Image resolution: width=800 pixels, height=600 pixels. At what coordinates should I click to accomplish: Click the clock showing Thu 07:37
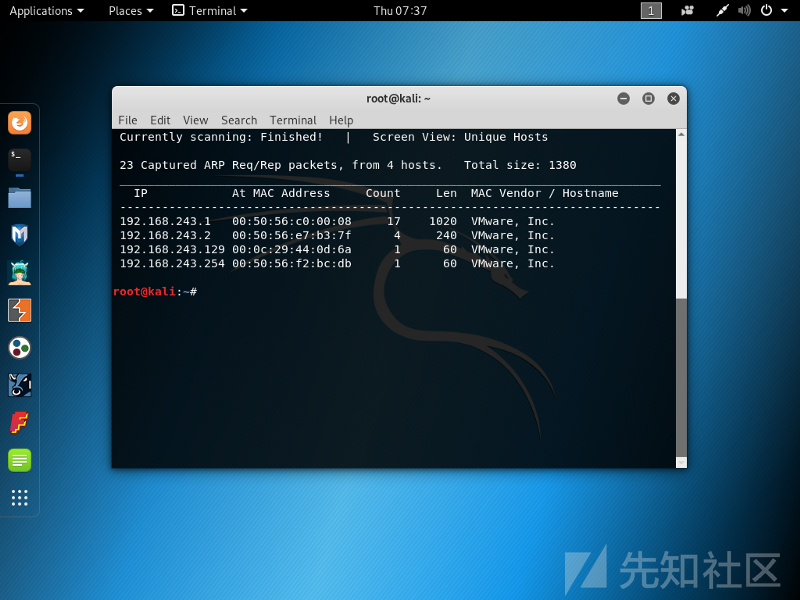pyautogui.click(x=400, y=11)
